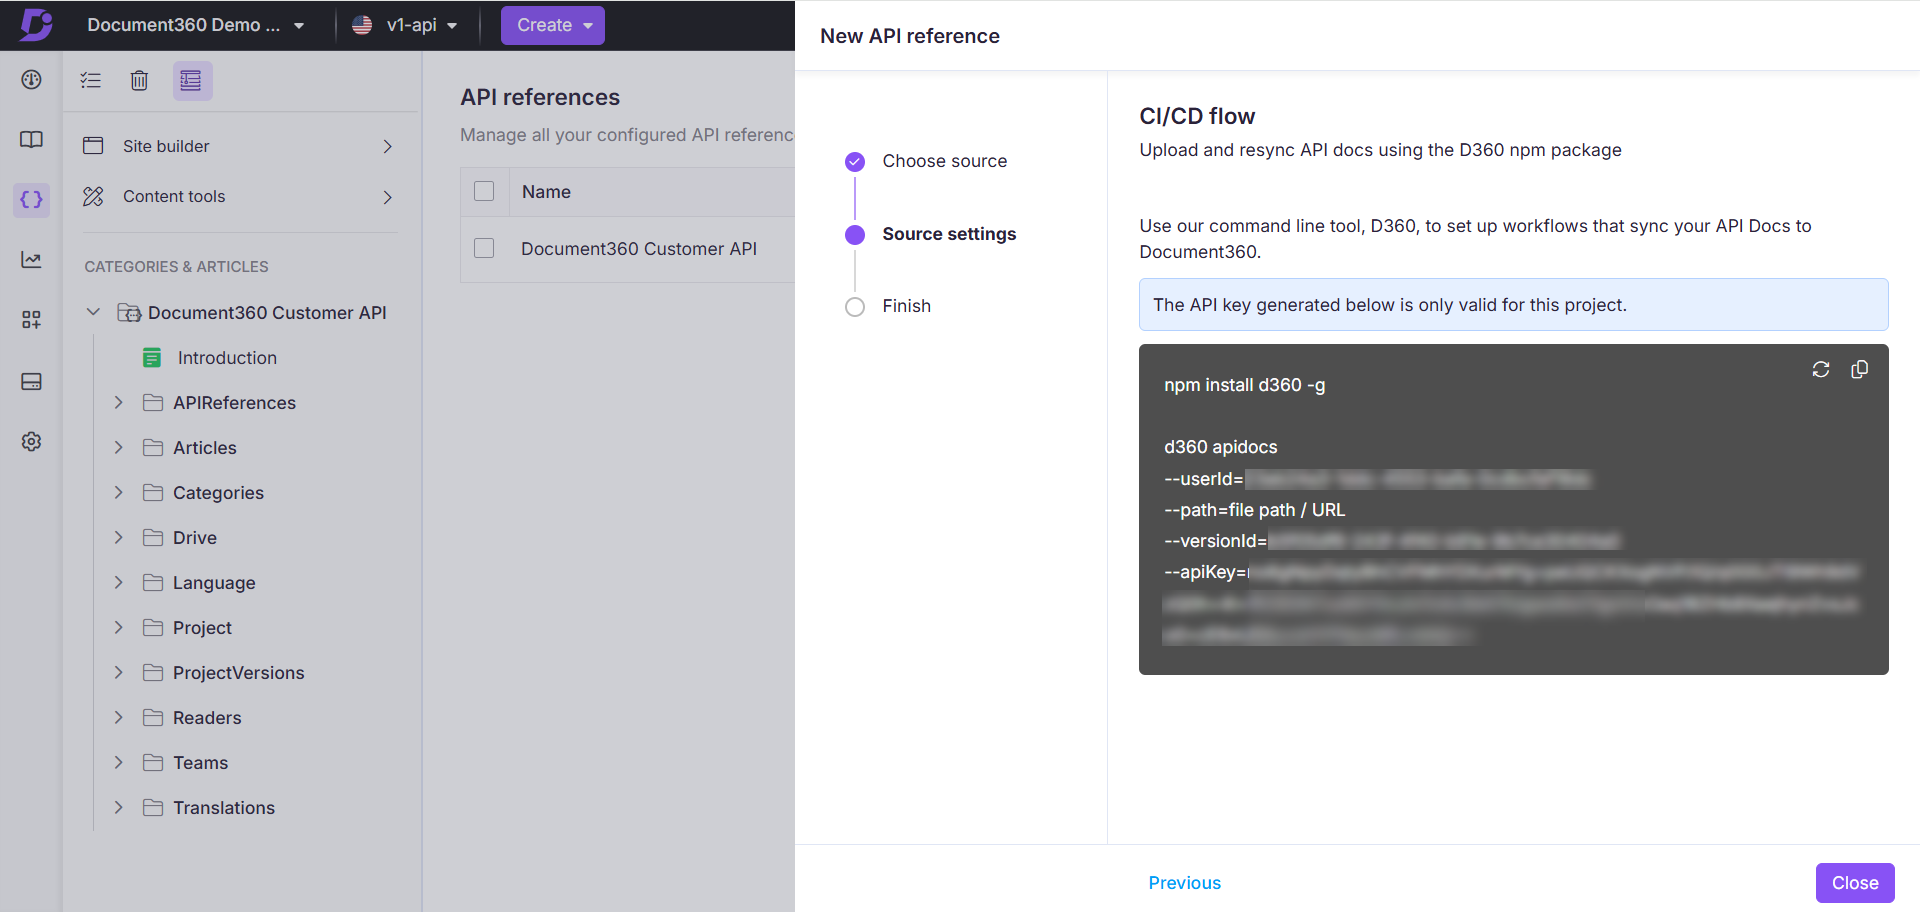Open the Settings gear icon
Screen dimensions: 1920x912
click(x=31, y=441)
